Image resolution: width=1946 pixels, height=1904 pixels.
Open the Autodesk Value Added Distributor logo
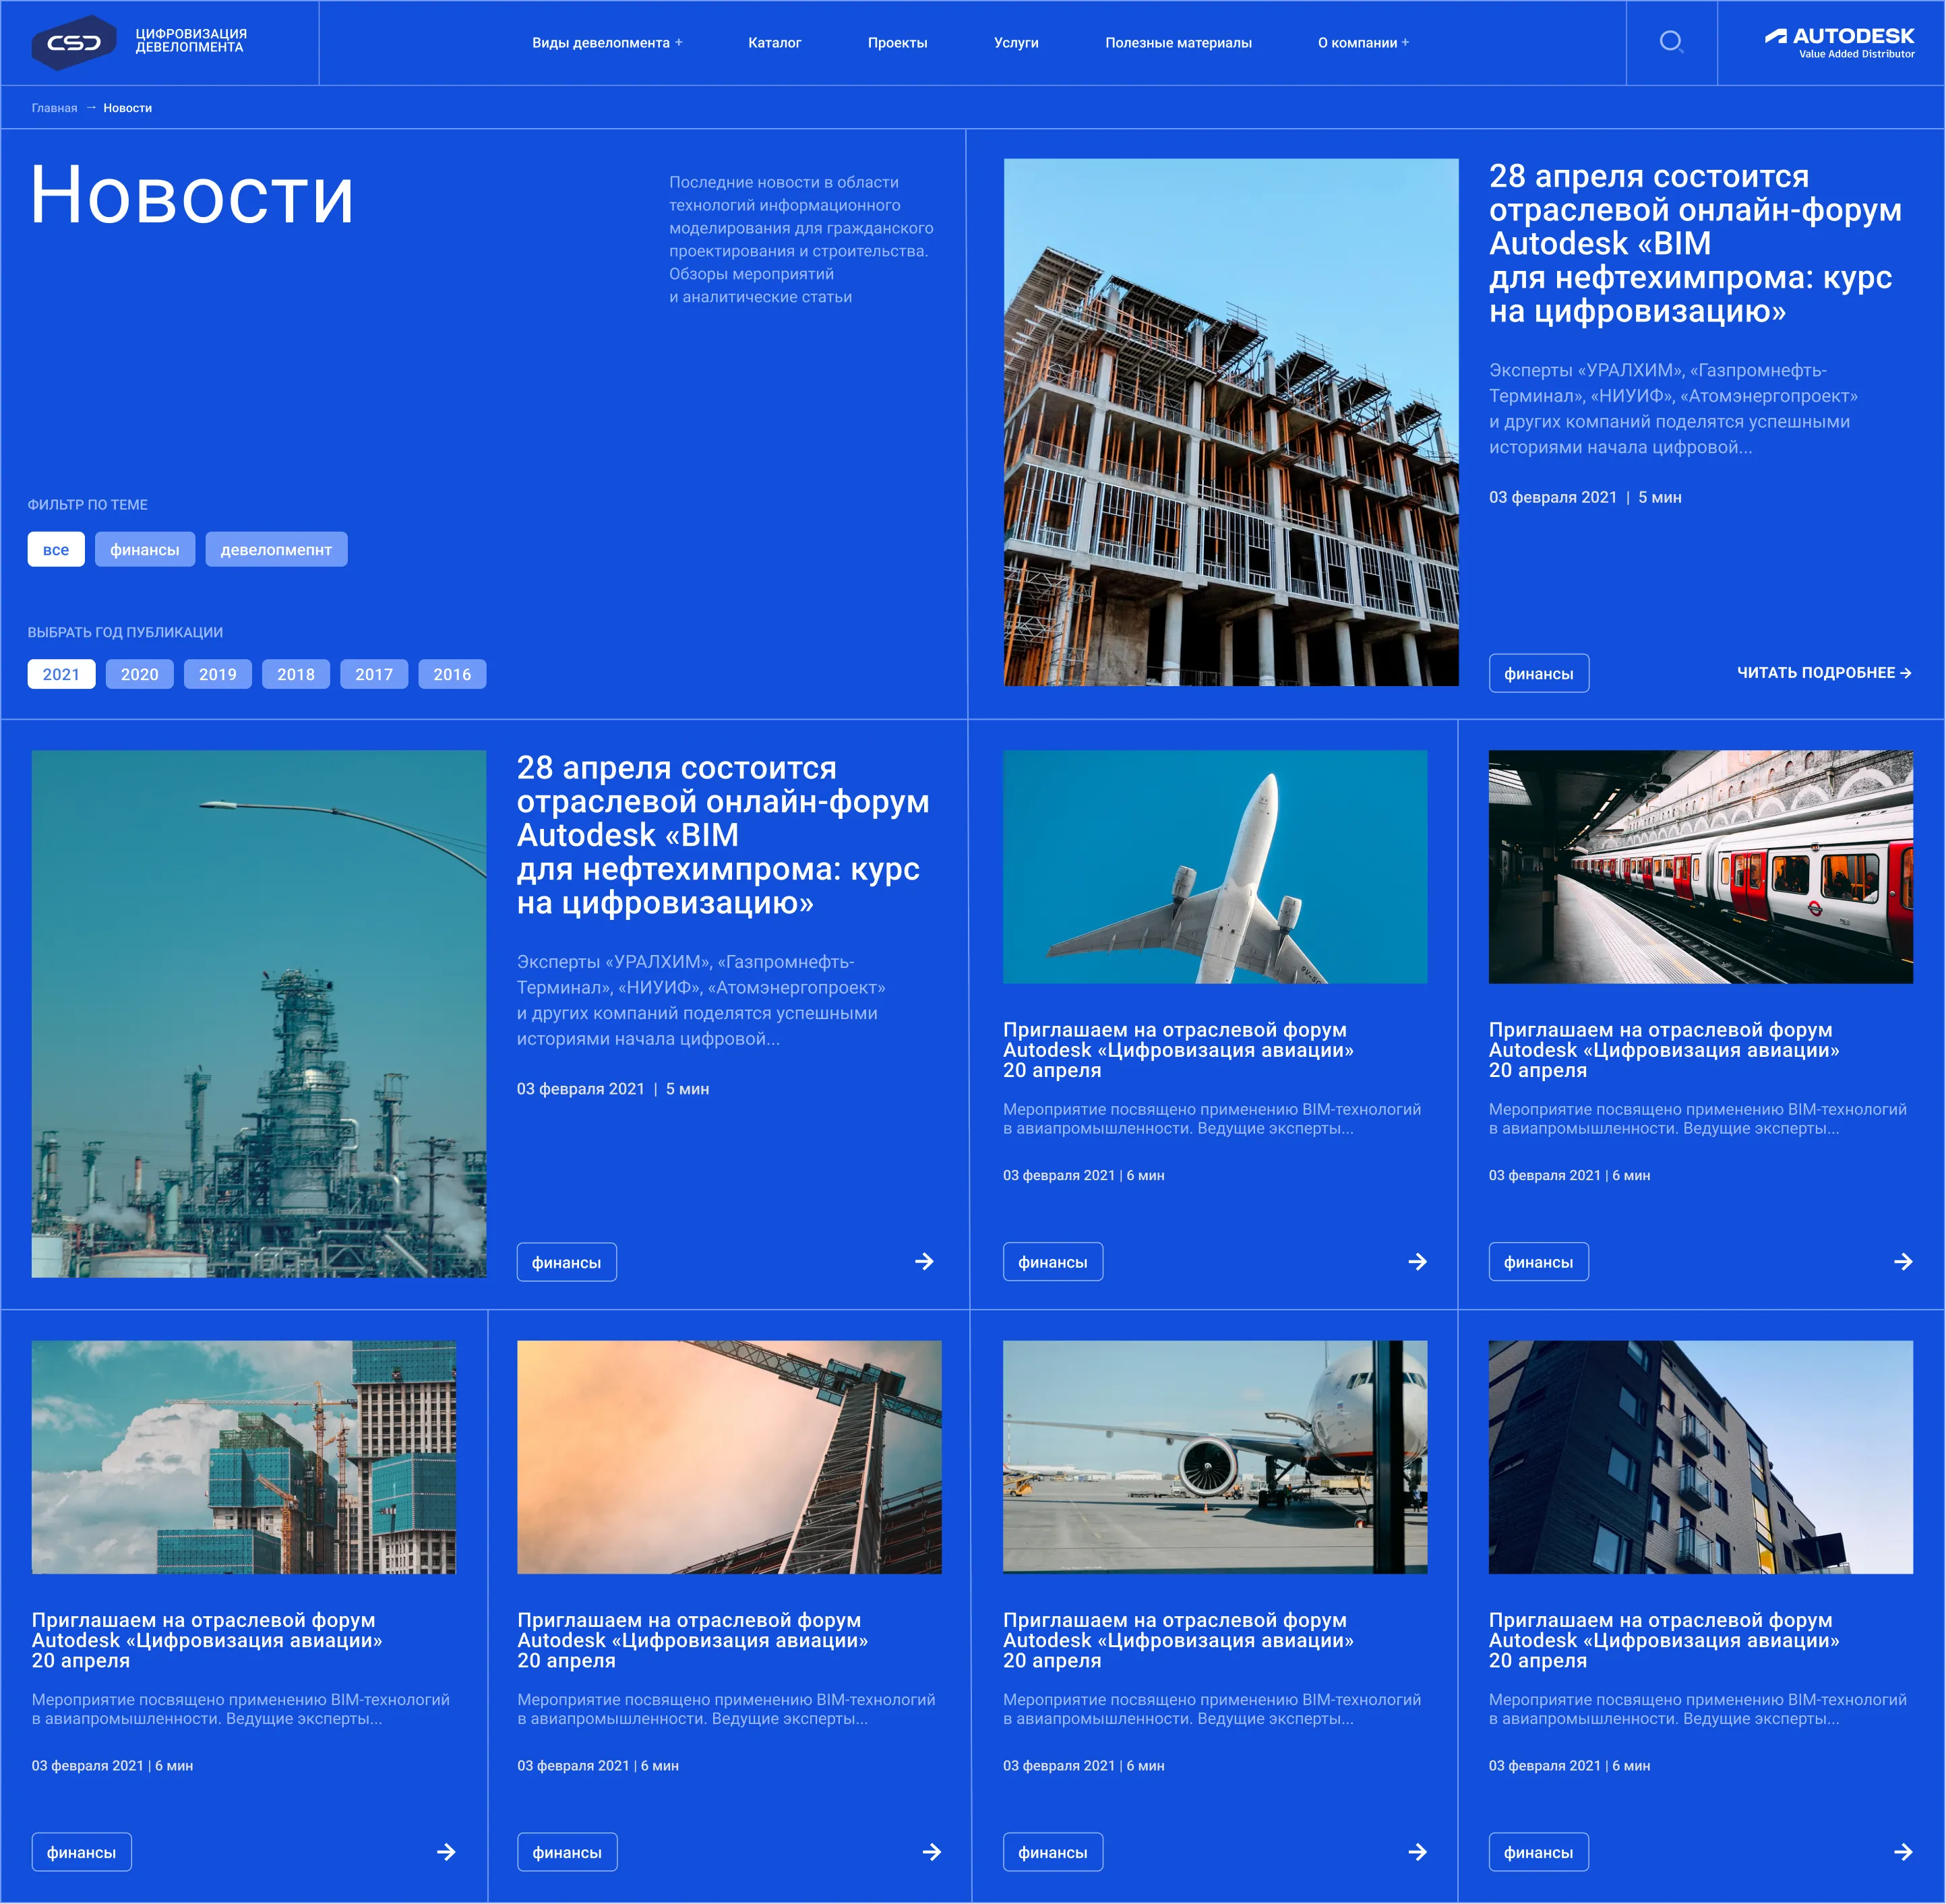[x=1839, y=42]
